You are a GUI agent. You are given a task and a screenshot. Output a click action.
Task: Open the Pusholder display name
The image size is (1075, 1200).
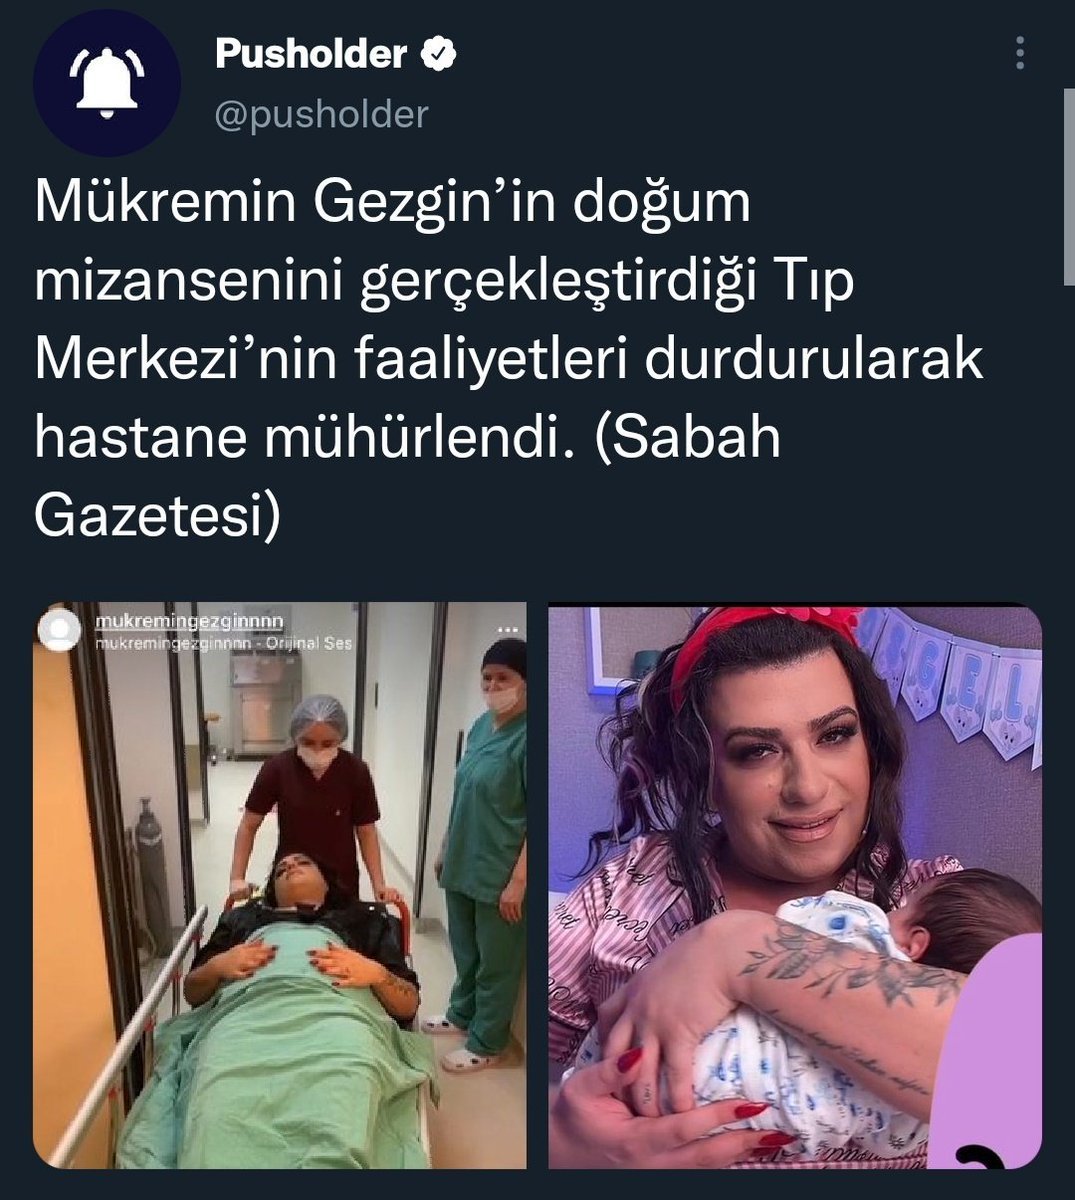pos(310,55)
